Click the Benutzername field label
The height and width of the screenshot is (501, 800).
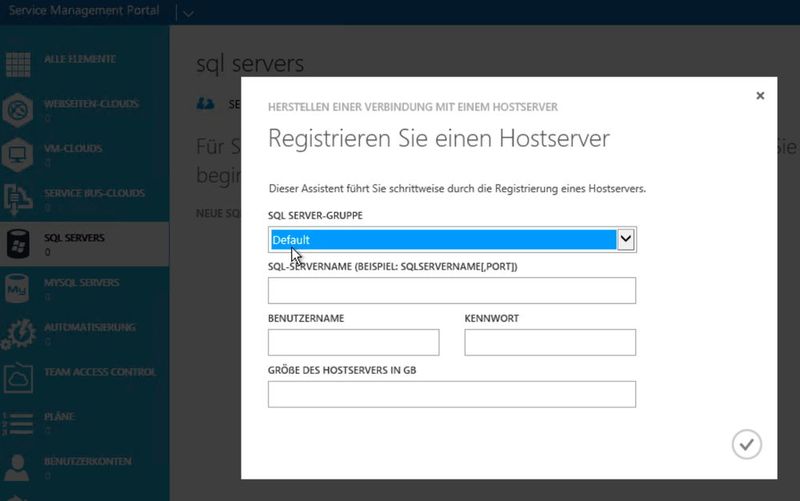306,318
